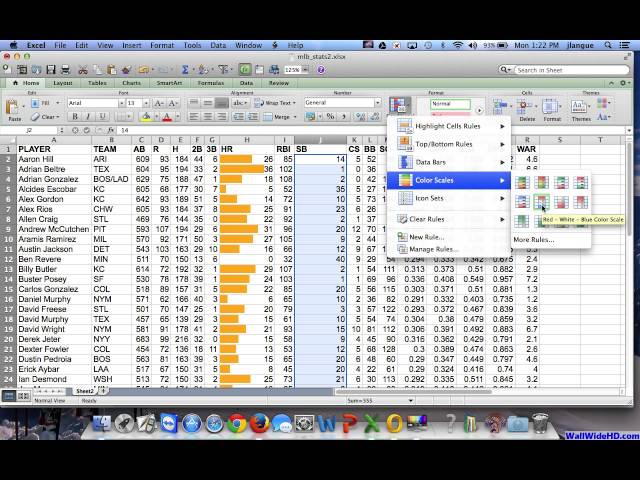Open Data Bars submenu
The height and width of the screenshot is (480, 640).
click(449, 162)
